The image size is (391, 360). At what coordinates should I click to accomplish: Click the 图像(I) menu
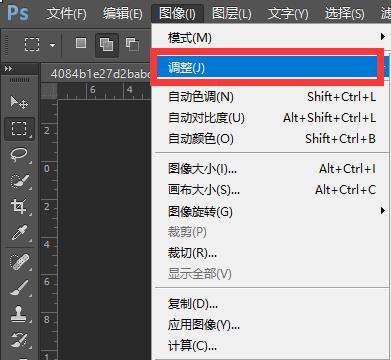pos(177,14)
